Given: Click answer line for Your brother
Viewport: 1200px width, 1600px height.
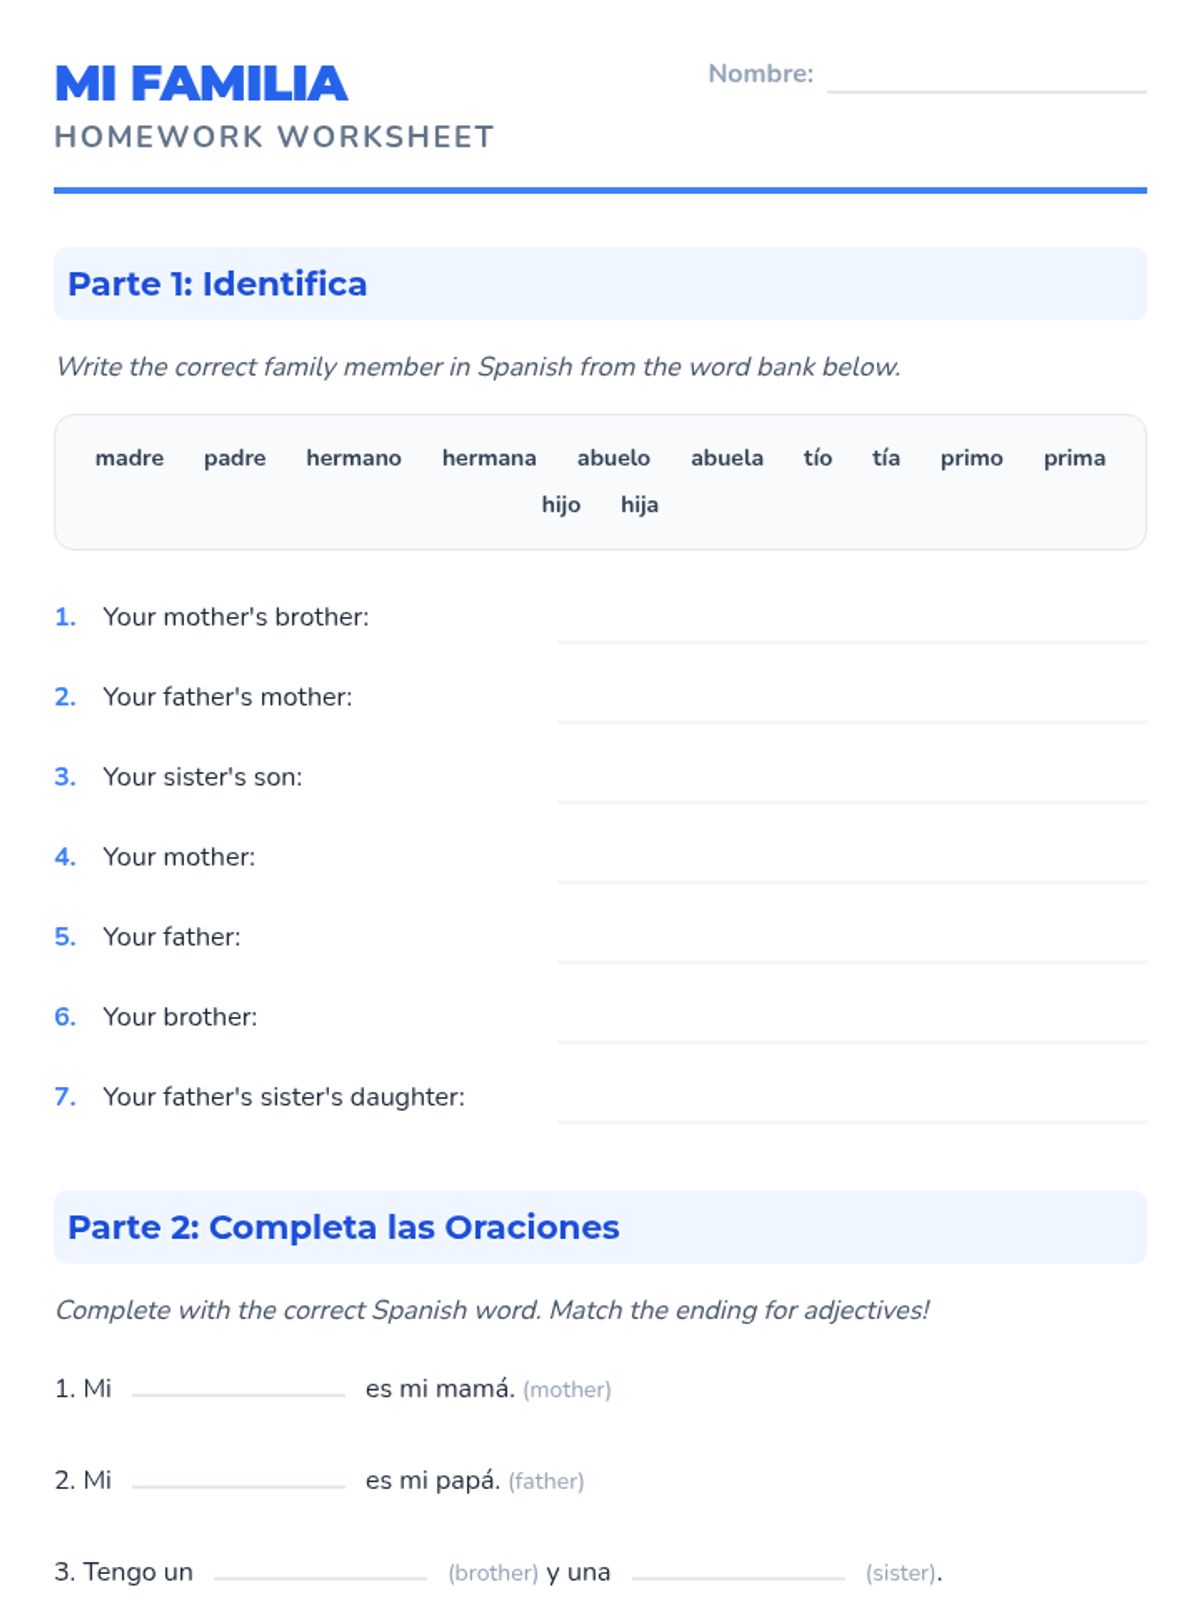Looking at the screenshot, I should [x=851, y=1024].
